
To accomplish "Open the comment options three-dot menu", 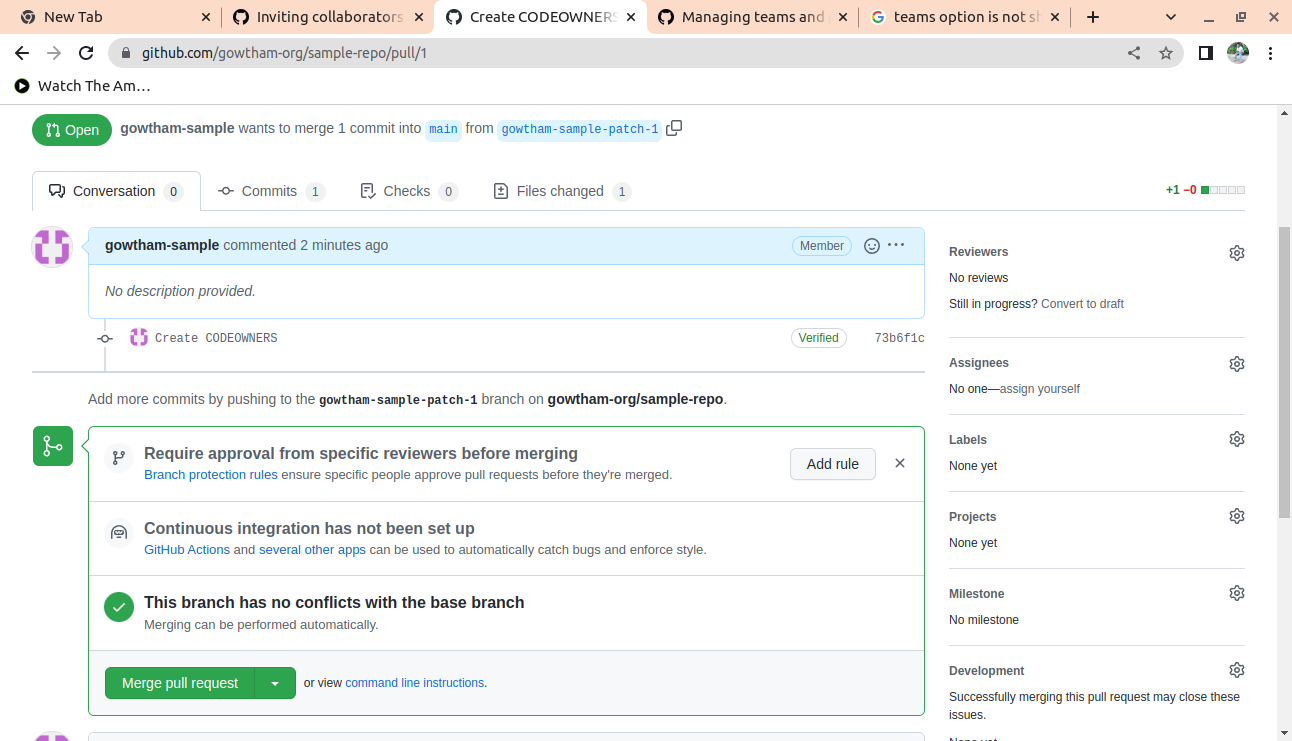I will click(896, 245).
